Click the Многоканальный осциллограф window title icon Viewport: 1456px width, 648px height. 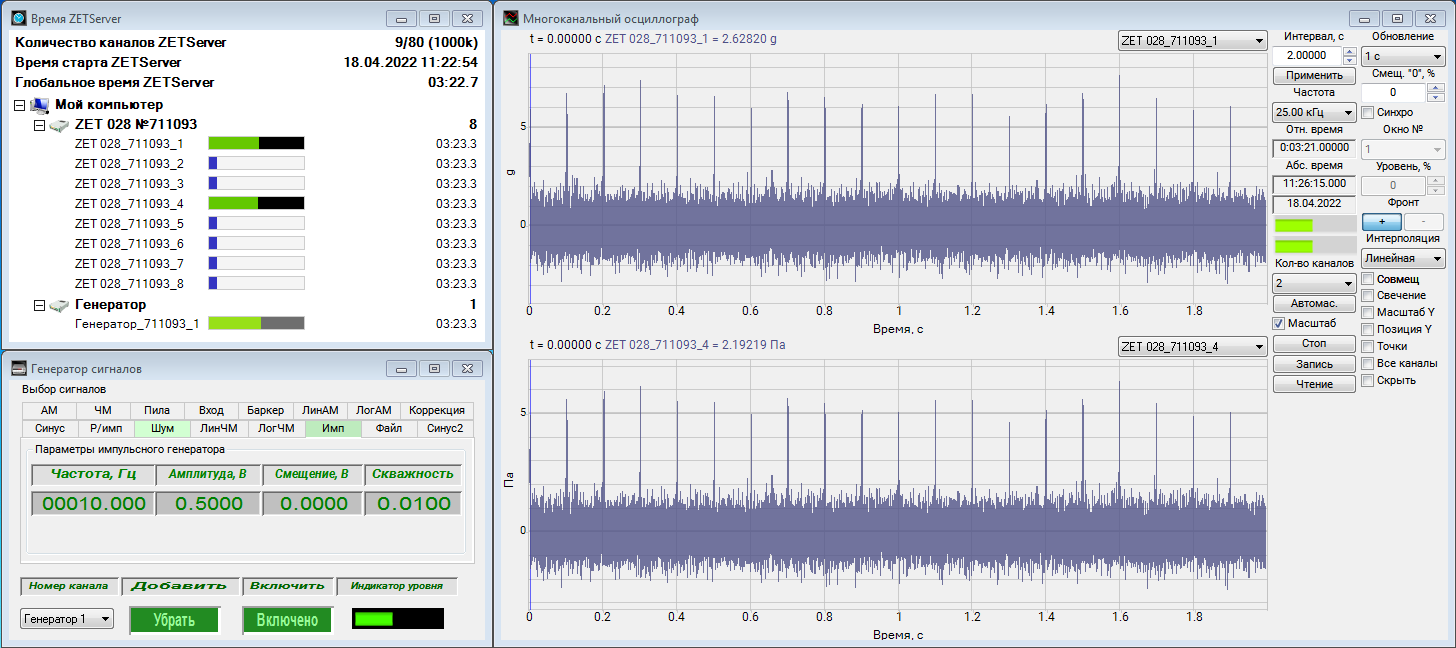[511, 18]
